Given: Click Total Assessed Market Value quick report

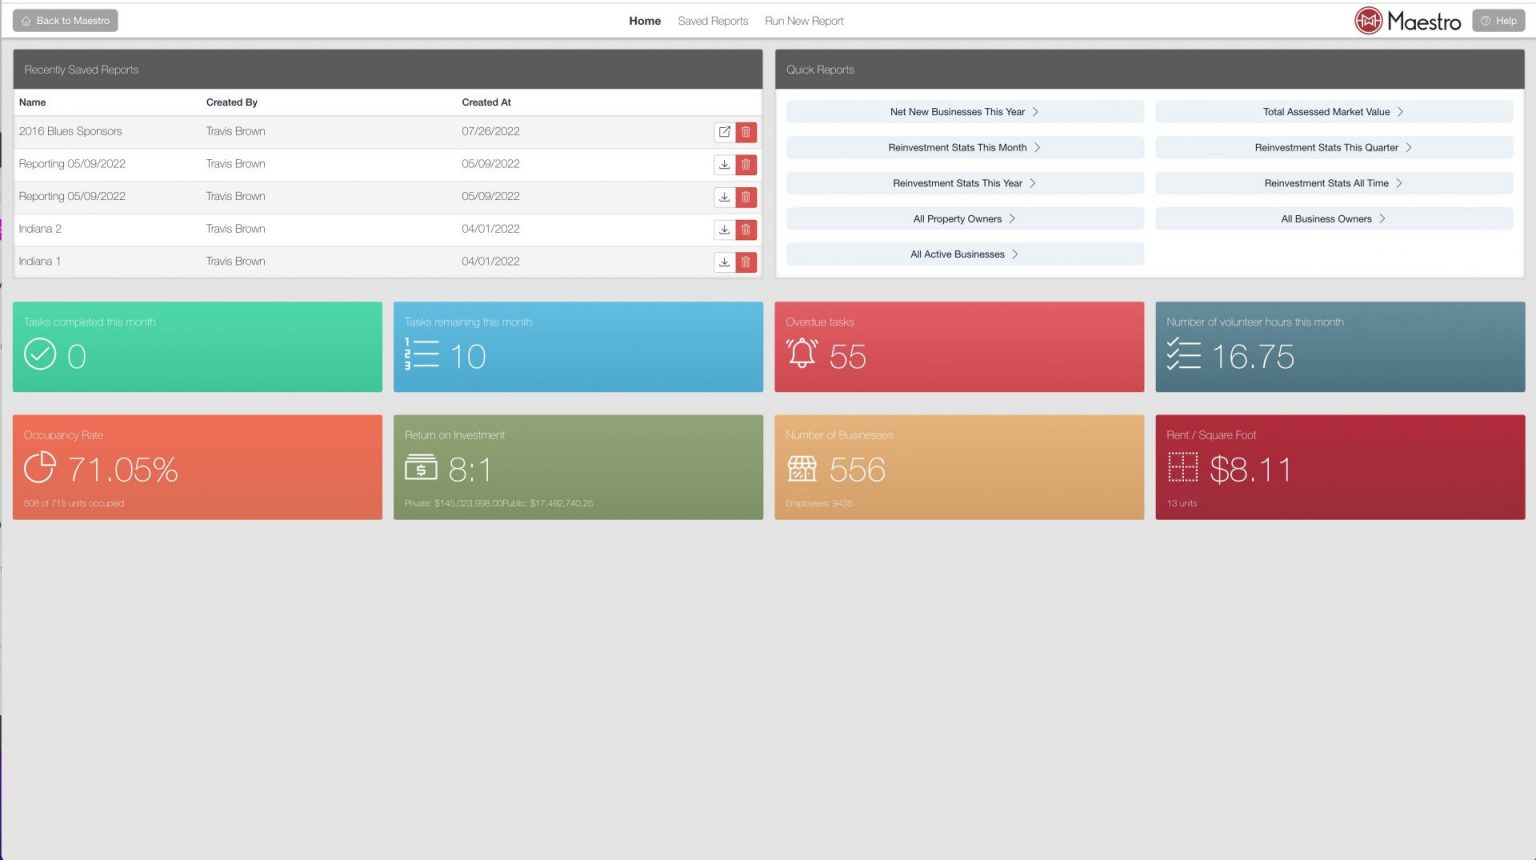Looking at the screenshot, I should pos(1333,111).
